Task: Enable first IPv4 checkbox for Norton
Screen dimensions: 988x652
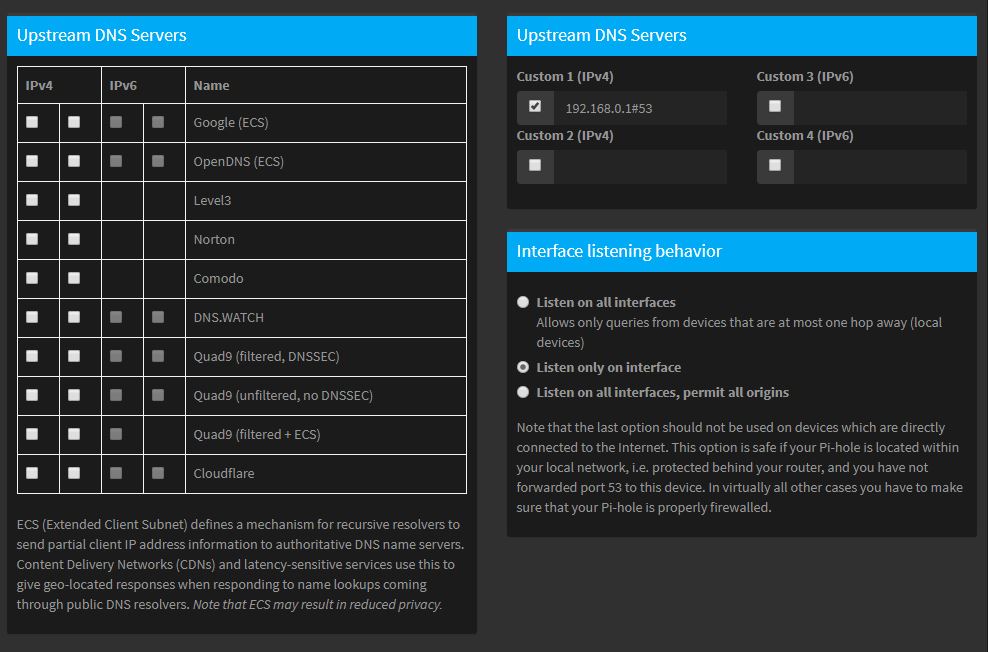Action: 32,239
